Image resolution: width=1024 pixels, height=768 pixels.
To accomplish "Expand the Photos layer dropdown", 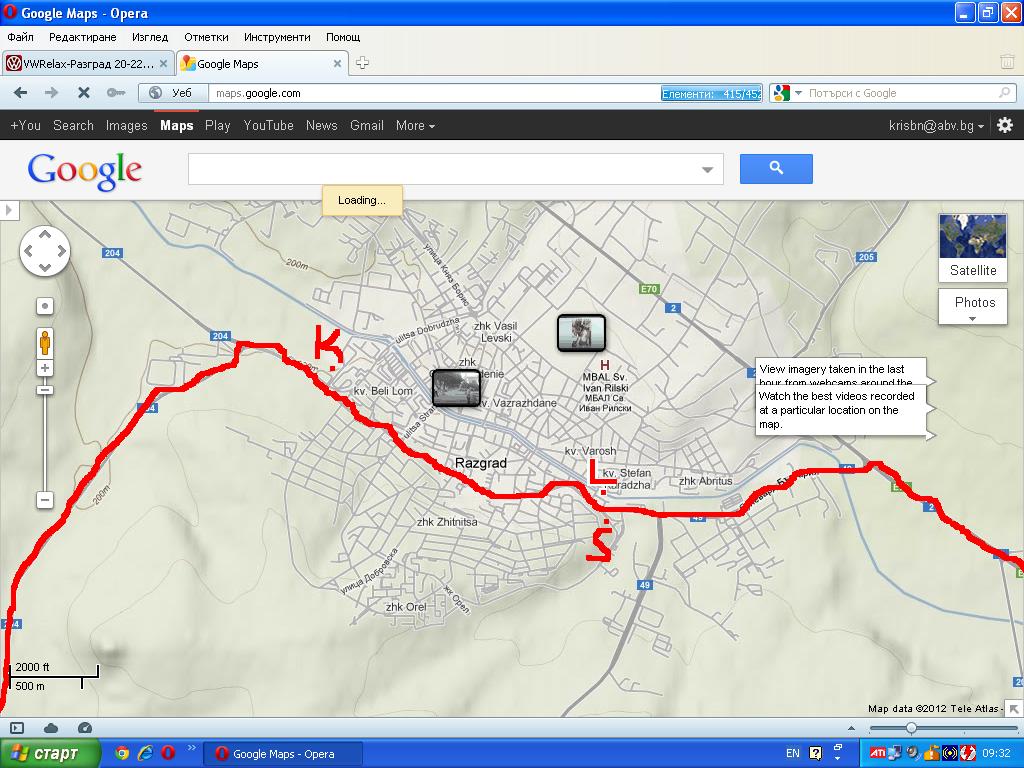I will (x=974, y=308).
